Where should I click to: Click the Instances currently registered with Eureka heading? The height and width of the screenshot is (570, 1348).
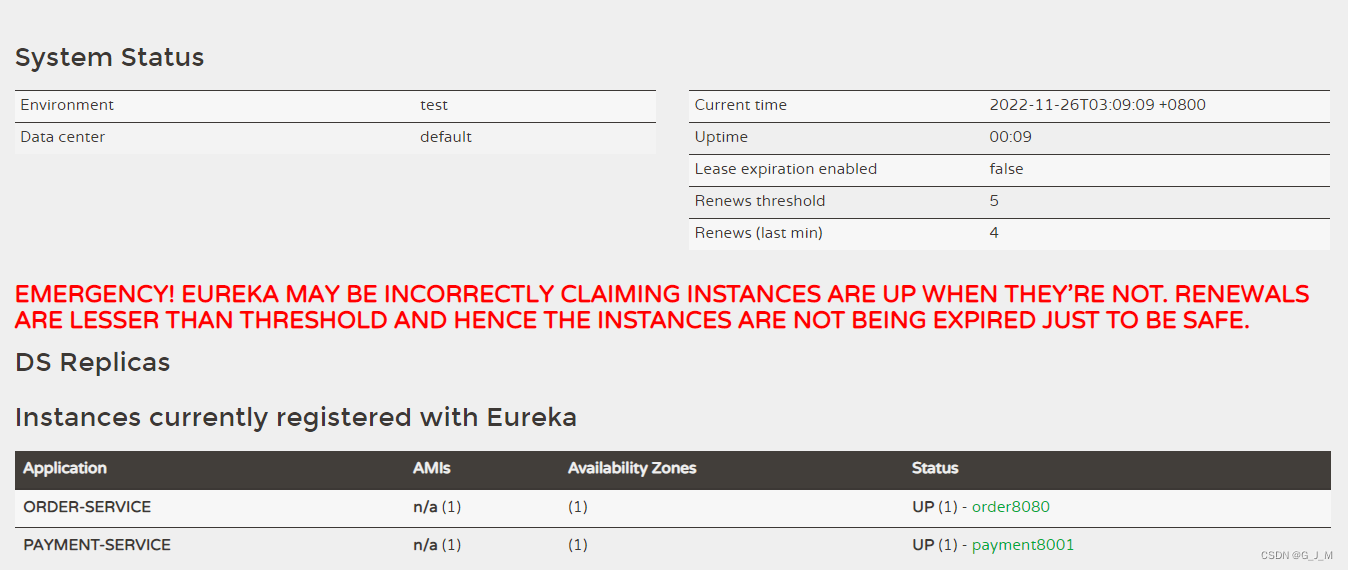click(296, 417)
